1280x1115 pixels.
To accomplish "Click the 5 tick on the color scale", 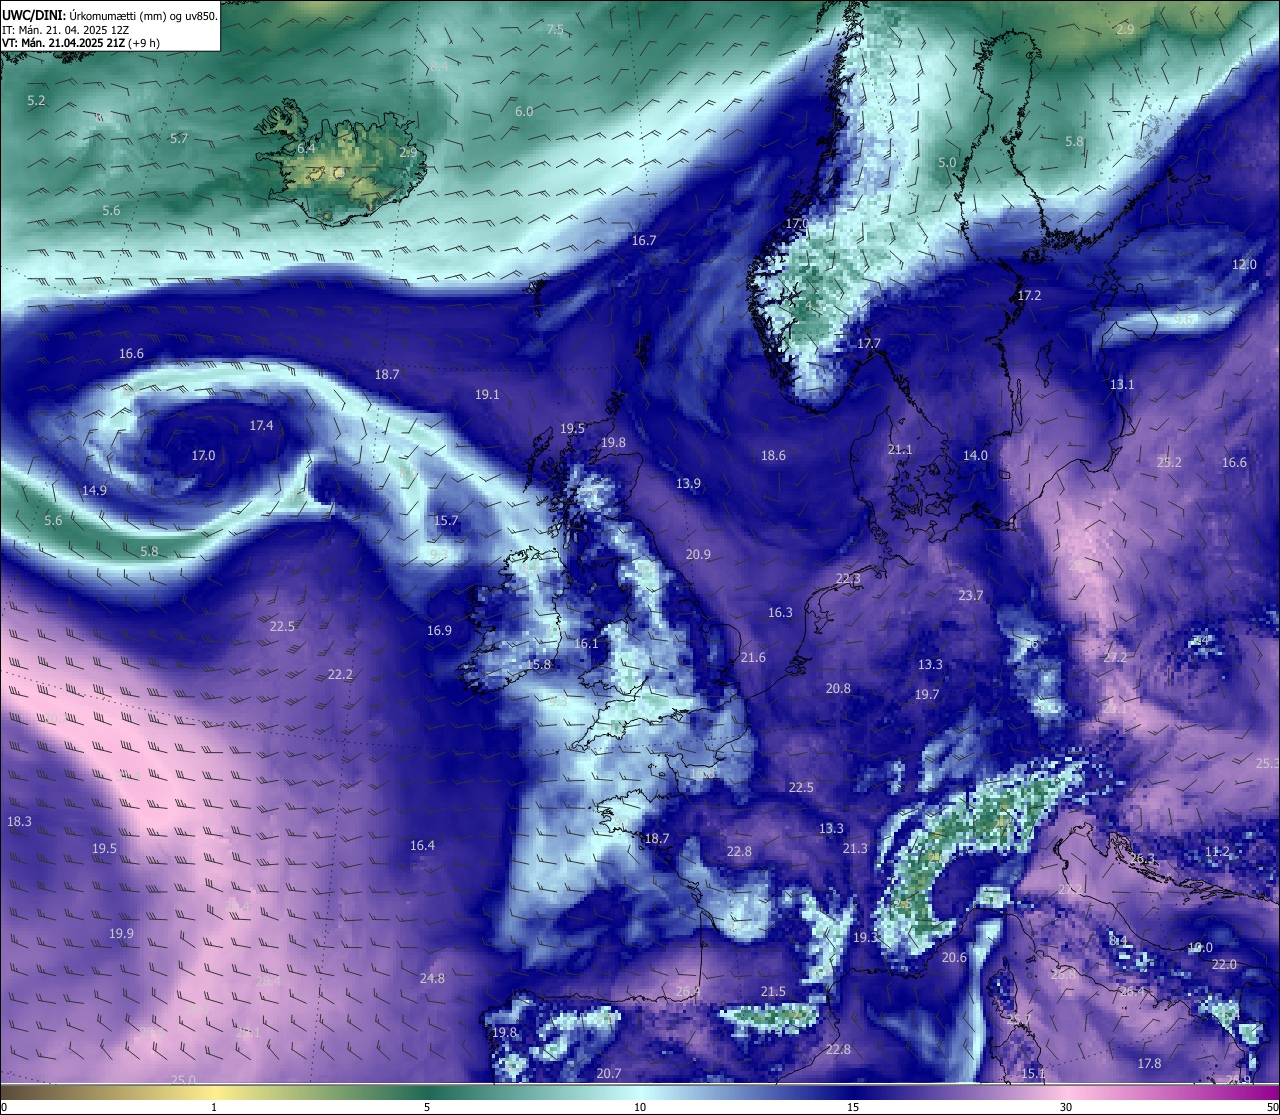I will point(427,1107).
